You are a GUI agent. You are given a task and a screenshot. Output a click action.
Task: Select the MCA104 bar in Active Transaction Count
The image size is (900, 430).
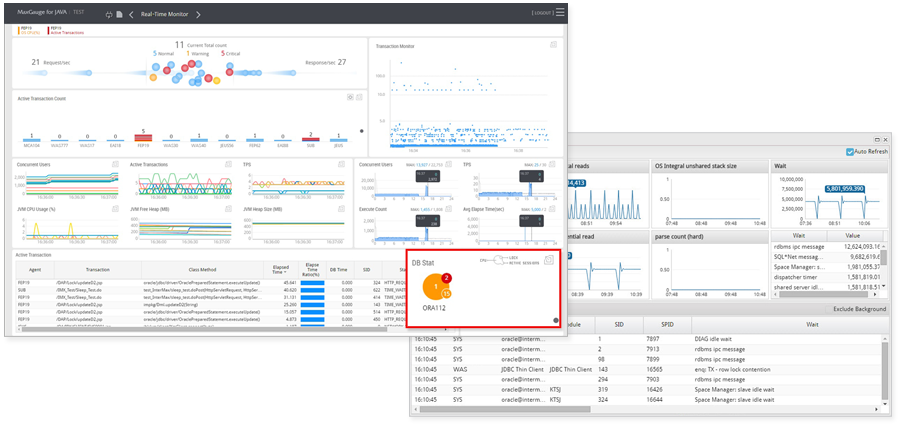click(32, 140)
